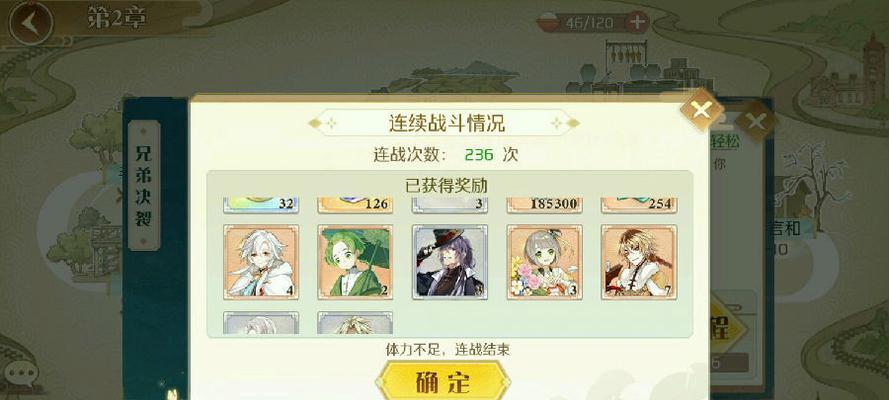Tap the back arrow beside 第2章
The width and height of the screenshot is (889, 400).
[x=31, y=23]
